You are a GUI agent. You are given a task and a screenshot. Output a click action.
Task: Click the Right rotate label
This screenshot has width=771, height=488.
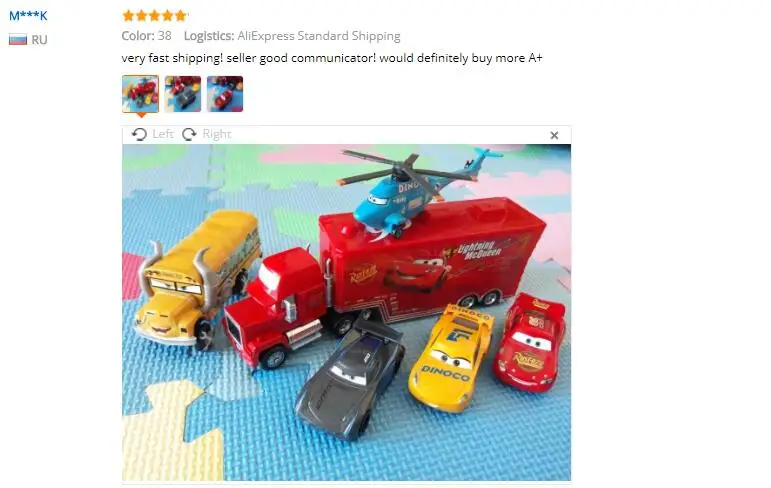point(217,134)
